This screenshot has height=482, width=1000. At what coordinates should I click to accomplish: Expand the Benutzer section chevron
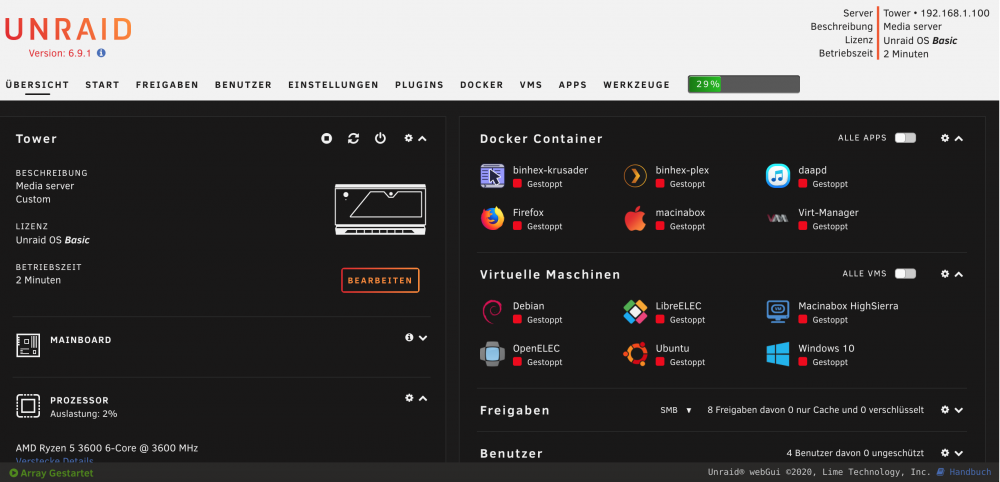[x=959, y=453]
